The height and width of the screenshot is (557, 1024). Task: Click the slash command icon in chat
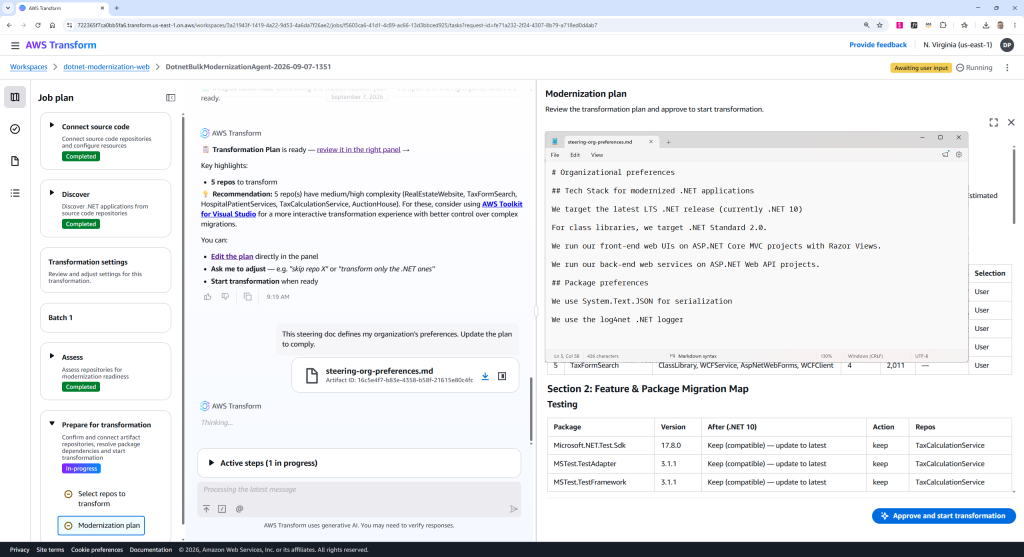pyautogui.click(x=222, y=509)
